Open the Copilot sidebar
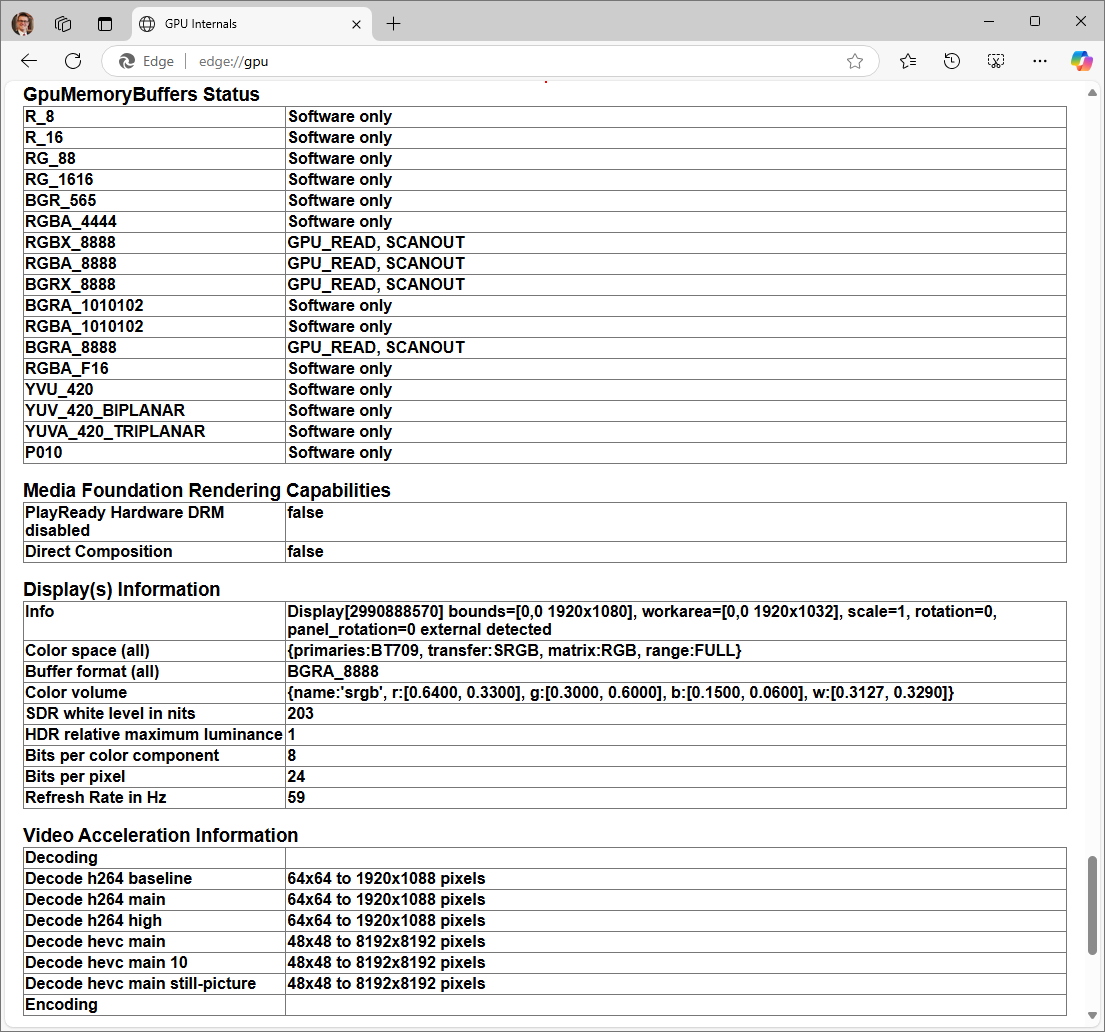1105x1032 pixels. 1081,61
